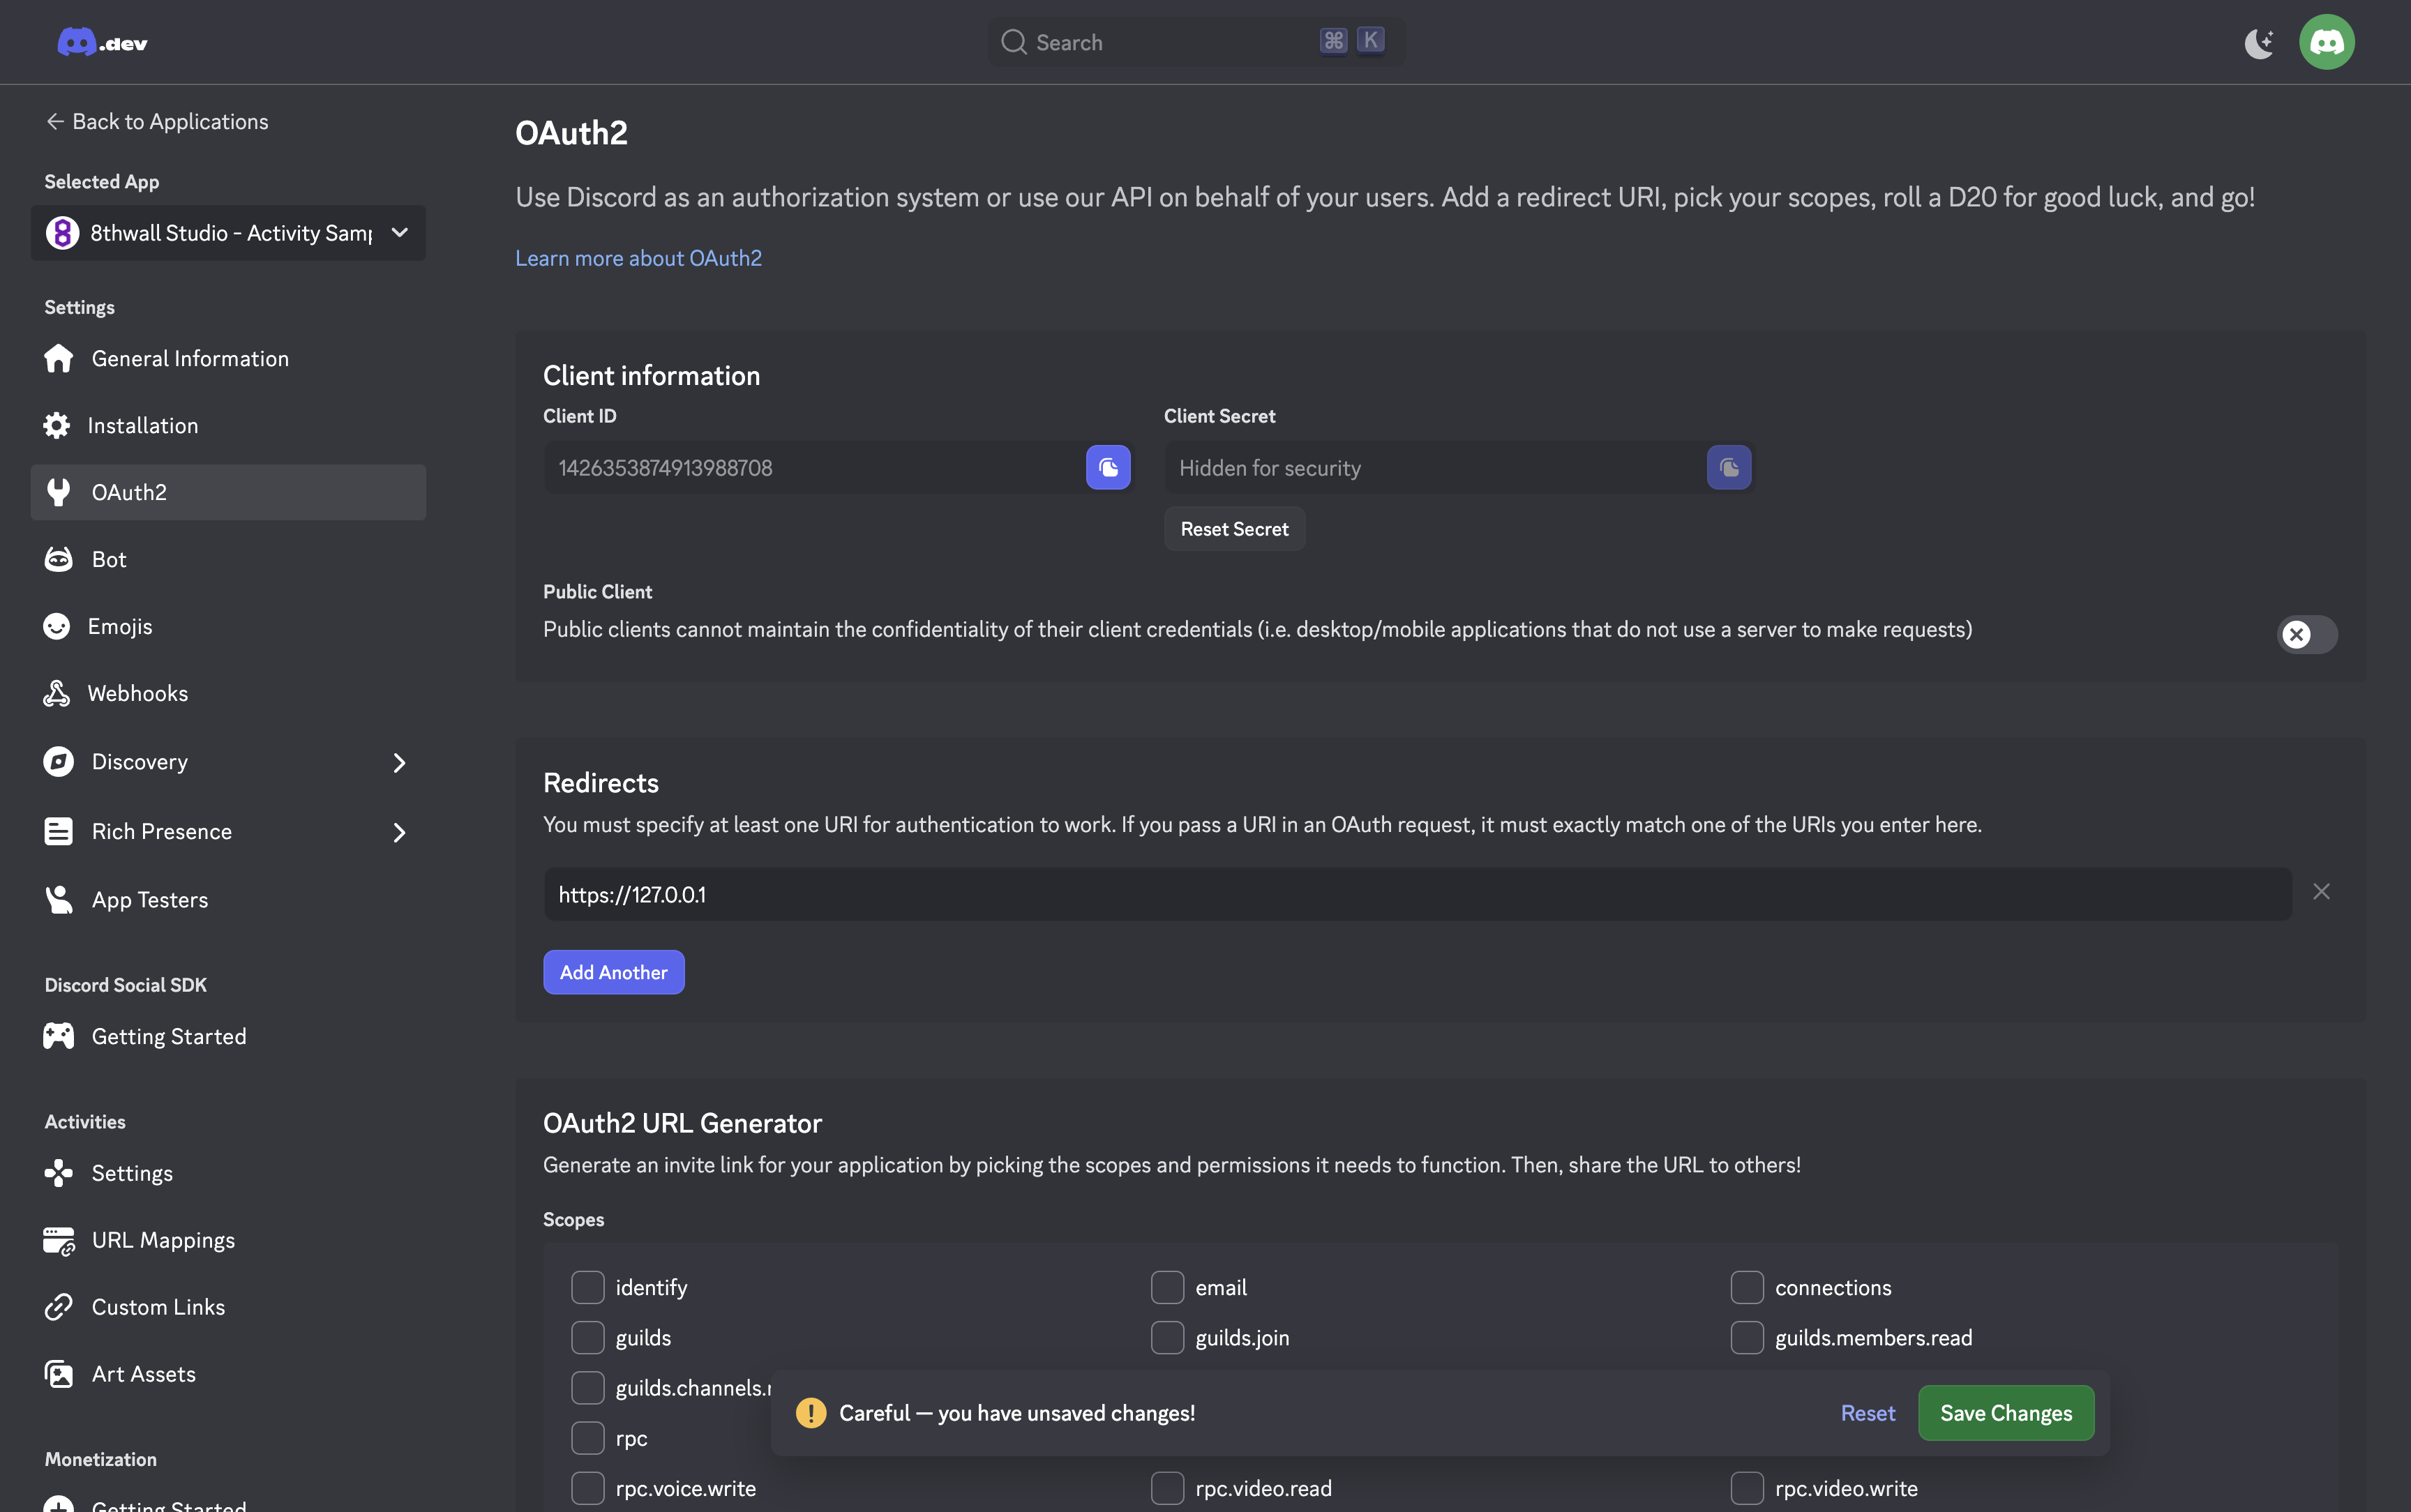Viewport: 2411px width, 1512px height.
Task: Expand the Discovery sidebar section
Action: point(398,763)
